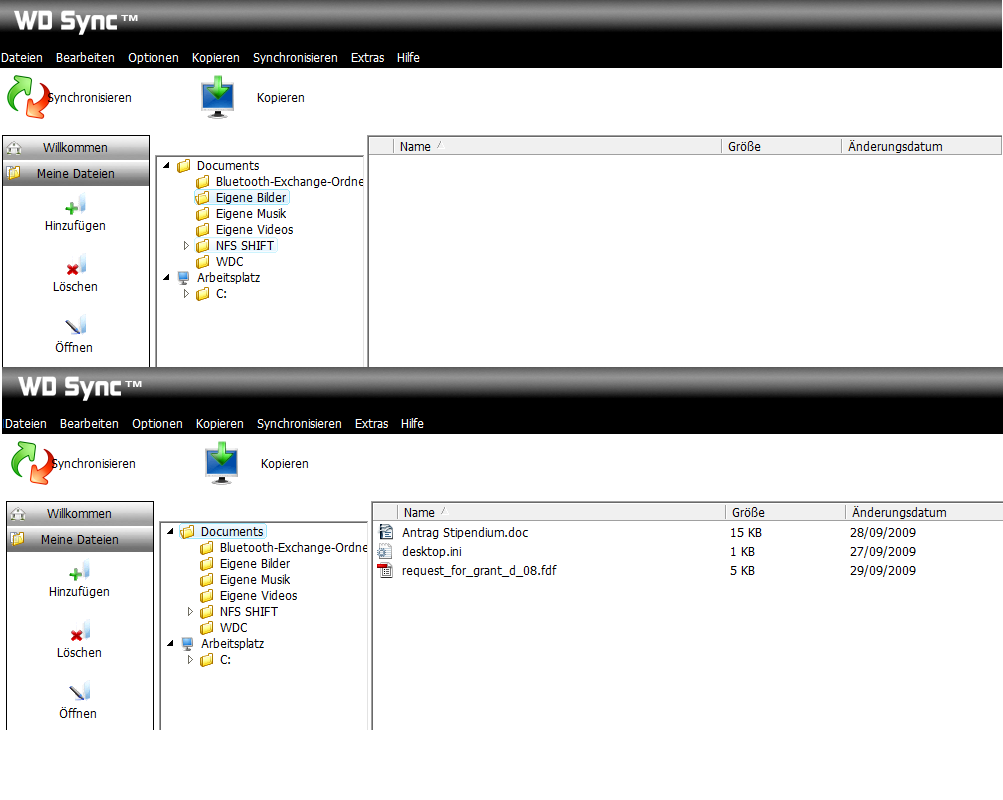Image resolution: width=1003 pixels, height=800 pixels.
Task: Click Arbeitsplatz computer icon in bottom tree
Action: 187,643
